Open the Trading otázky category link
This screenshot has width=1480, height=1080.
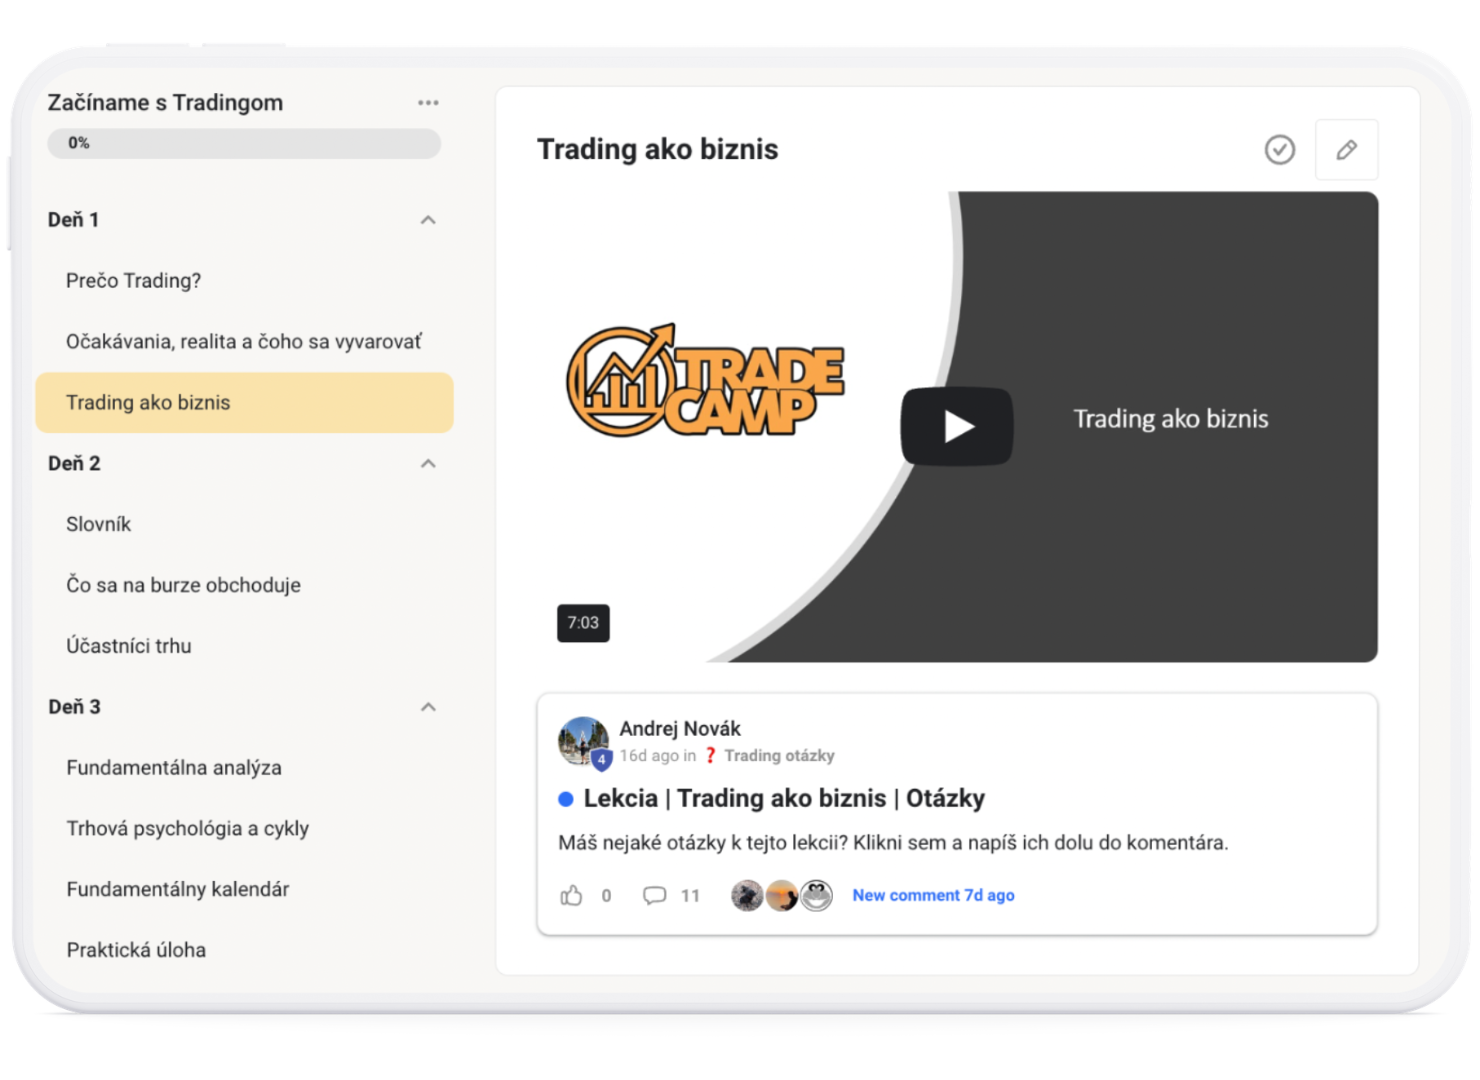tap(778, 756)
